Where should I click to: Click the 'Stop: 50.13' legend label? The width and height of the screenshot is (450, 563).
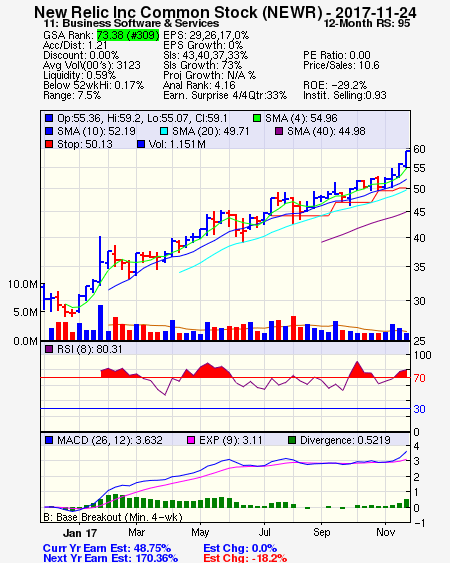(85, 144)
